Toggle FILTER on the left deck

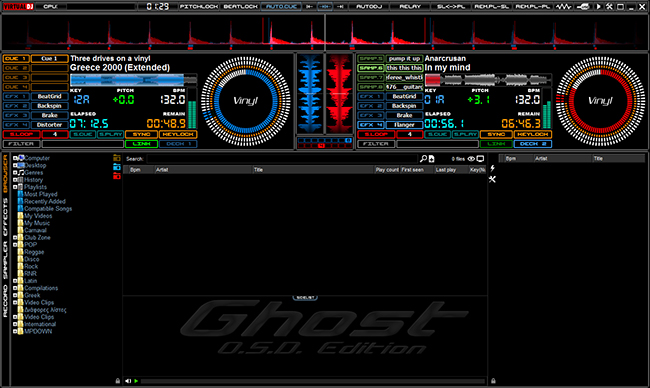(x=22, y=144)
